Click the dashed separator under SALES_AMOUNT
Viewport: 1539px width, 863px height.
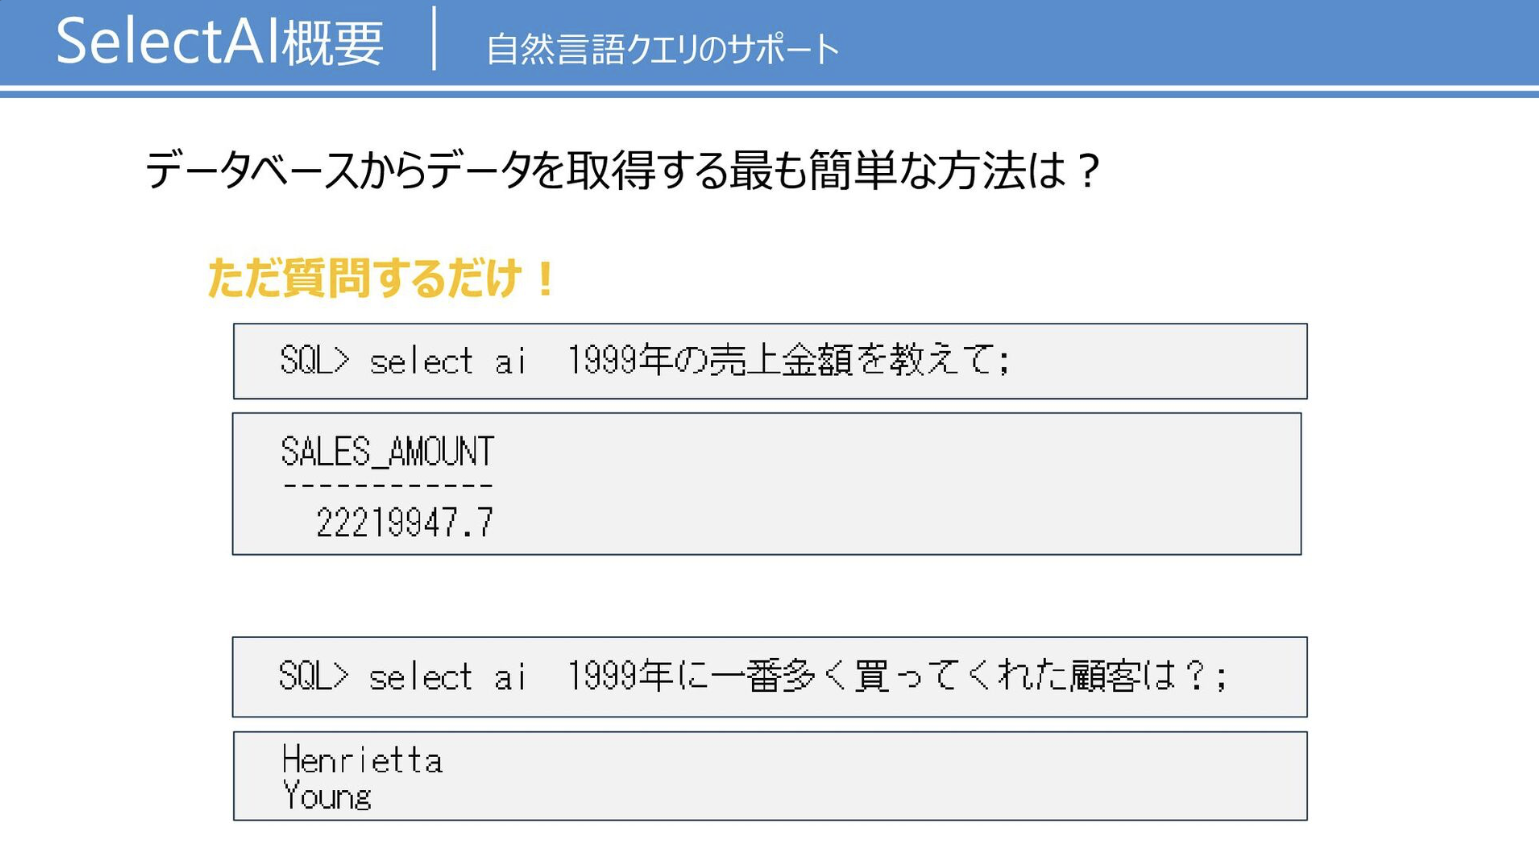click(x=387, y=487)
